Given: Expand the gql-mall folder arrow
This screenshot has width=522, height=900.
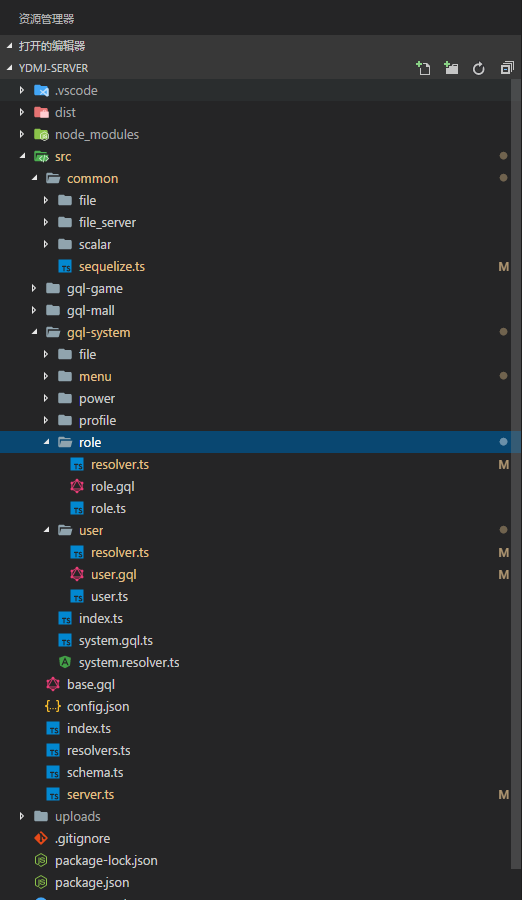Looking at the screenshot, I should pos(34,310).
